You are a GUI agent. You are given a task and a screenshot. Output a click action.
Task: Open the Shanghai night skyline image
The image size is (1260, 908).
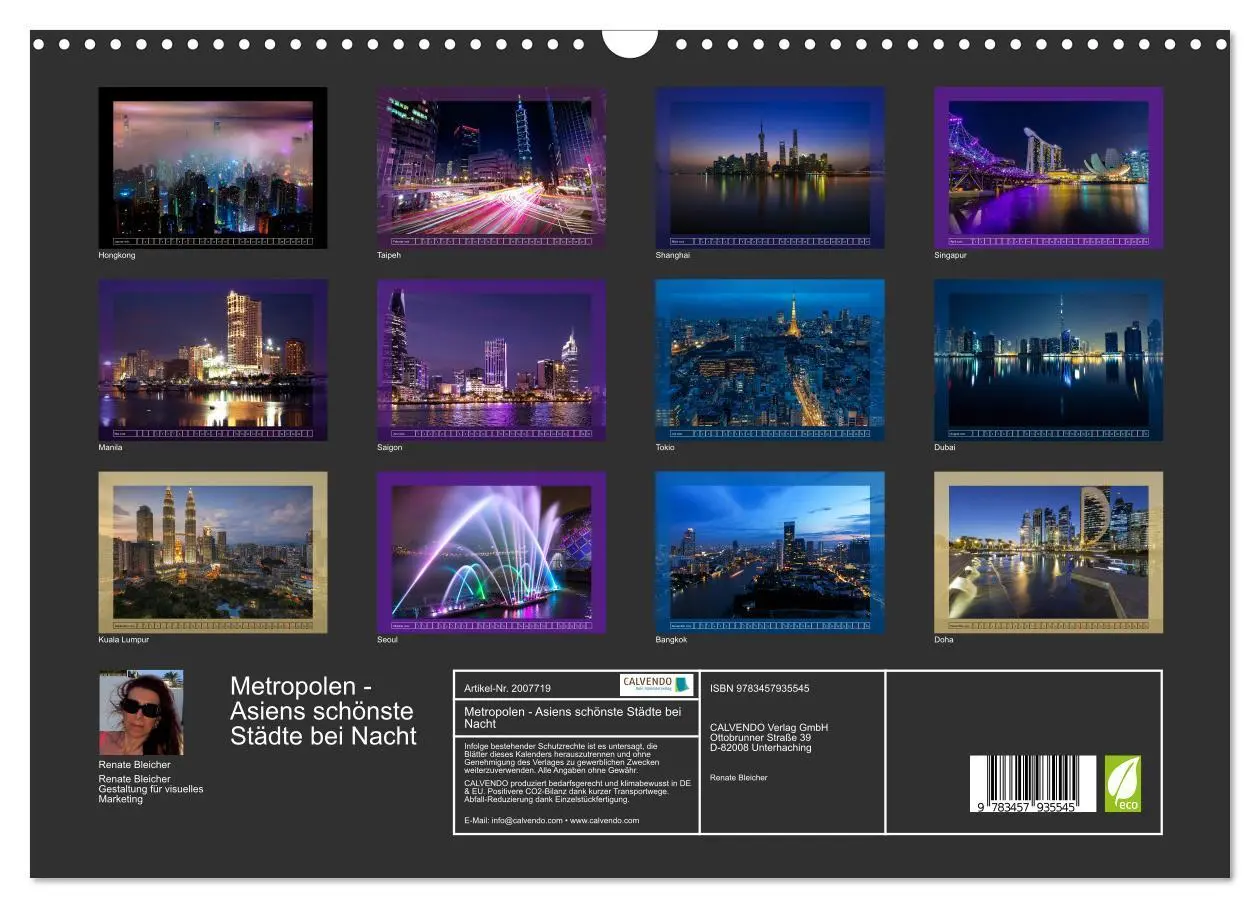(x=770, y=168)
